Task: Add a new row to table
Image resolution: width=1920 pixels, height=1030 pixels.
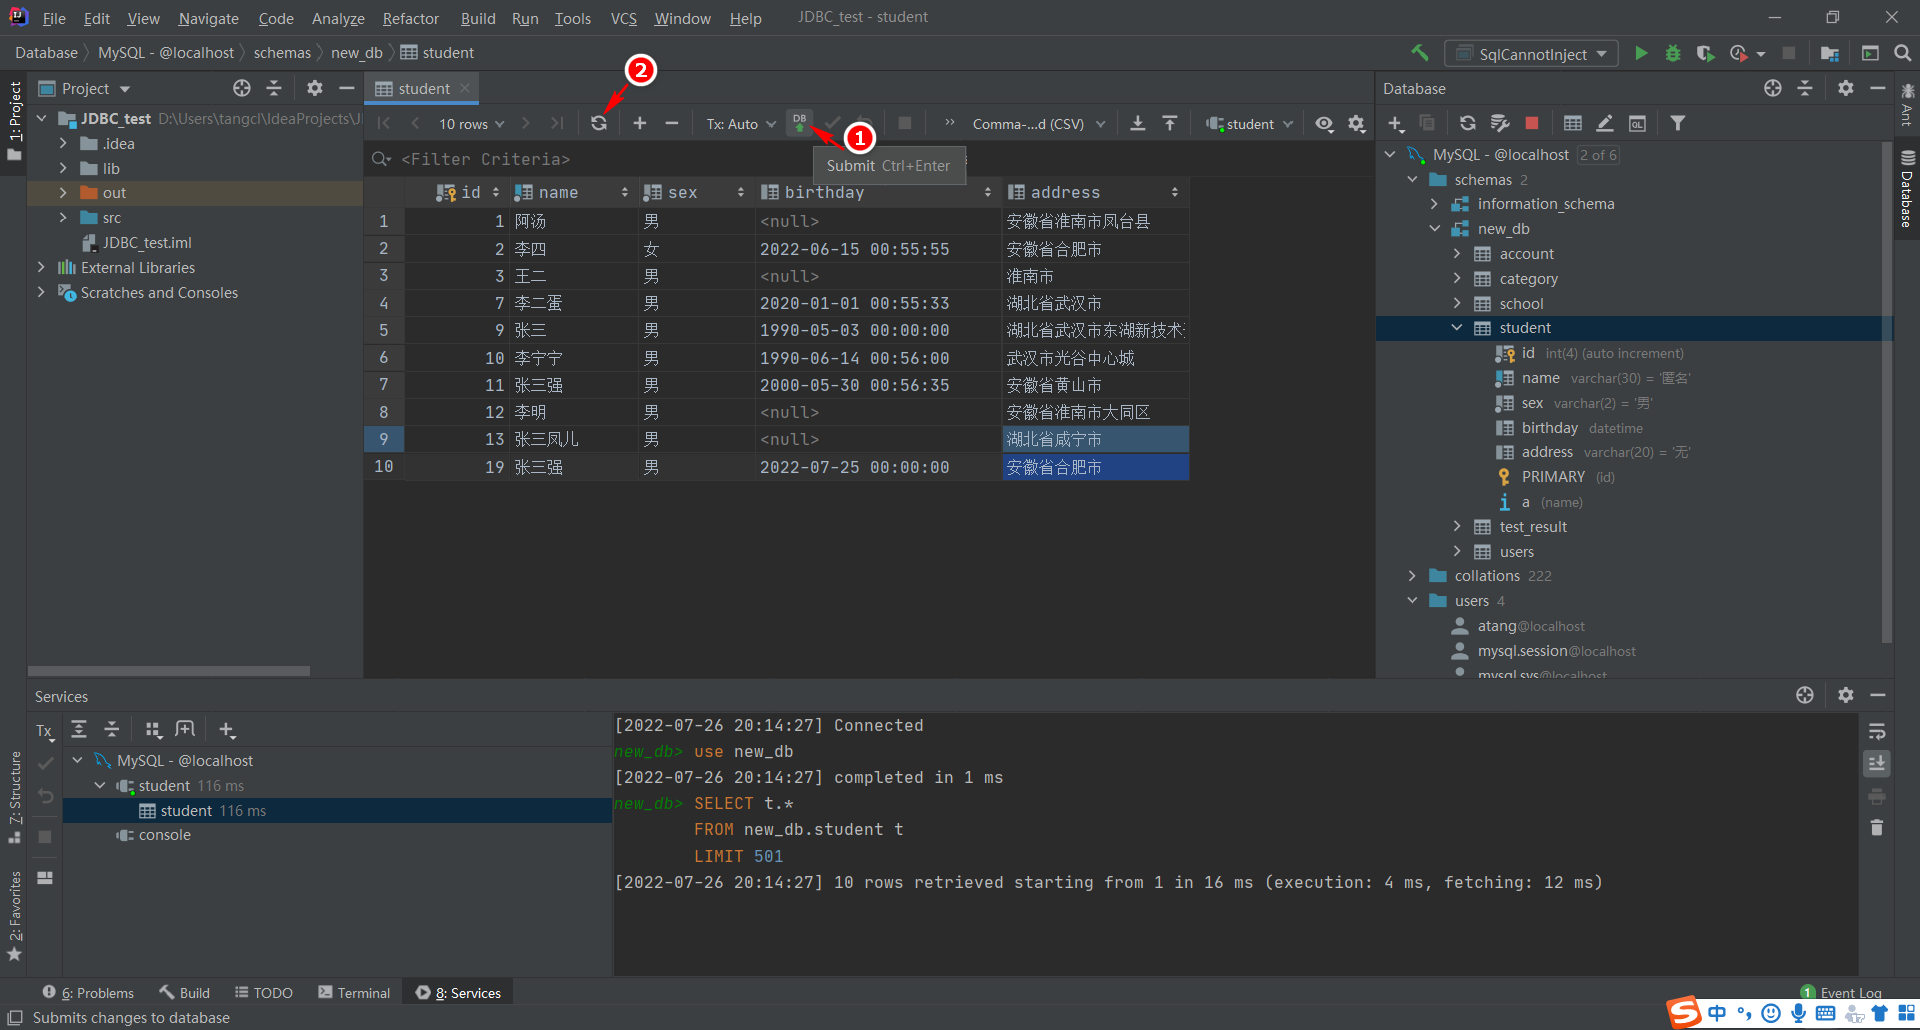Action: click(639, 123)
